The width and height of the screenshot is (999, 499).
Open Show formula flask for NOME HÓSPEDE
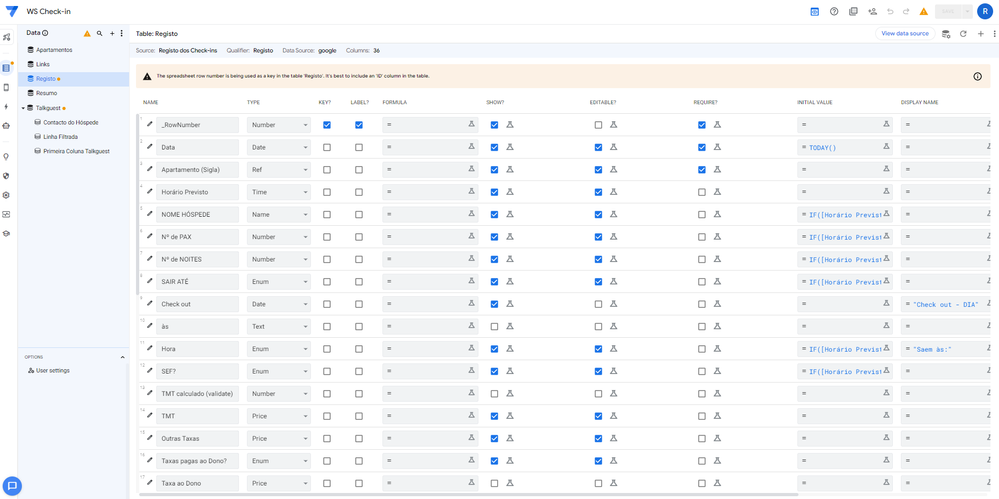tap(510, 214)
